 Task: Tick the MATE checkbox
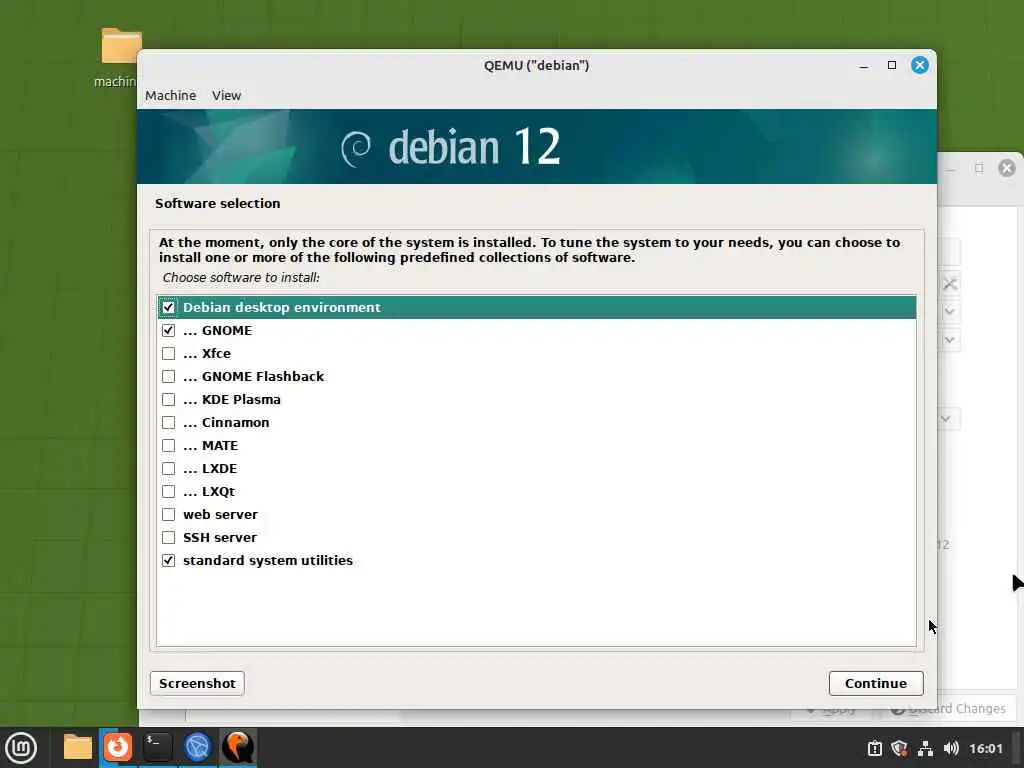click(168, 445)
